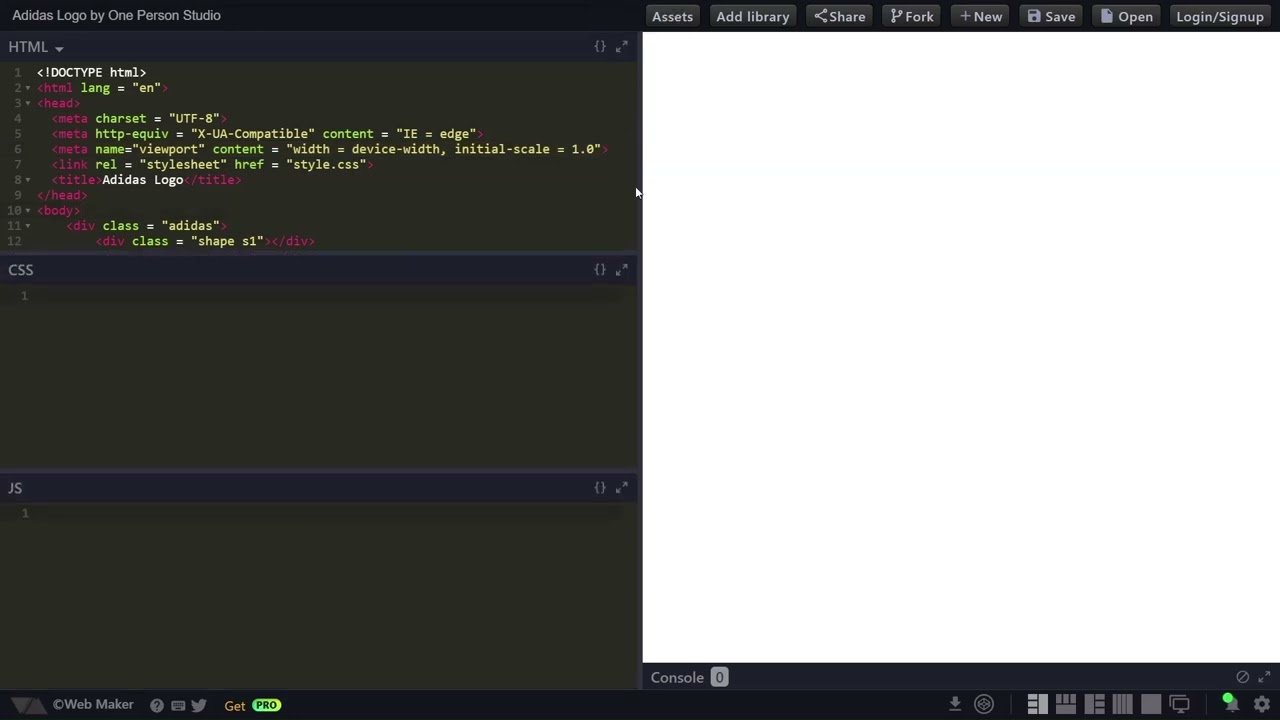This screenshot has width=1280, height=720.
Task: Show keyboard shortcuts
Action: tap(178, 705)
